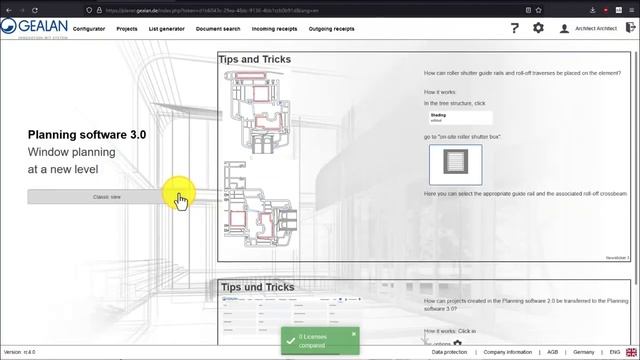This screenshot has width=640, height=360.
Task: Click the browser back arrow
Action: click(9, 10)
